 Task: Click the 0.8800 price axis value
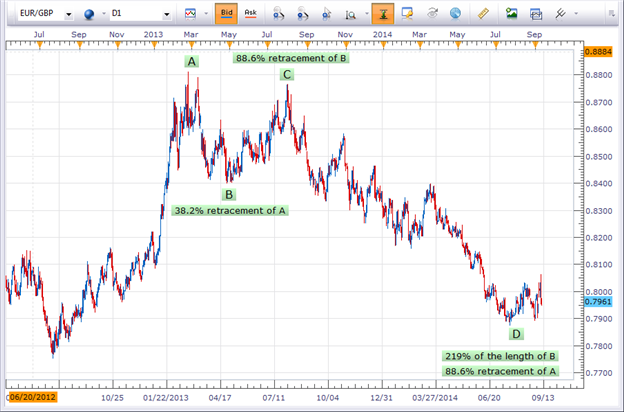tap(599, 75)
